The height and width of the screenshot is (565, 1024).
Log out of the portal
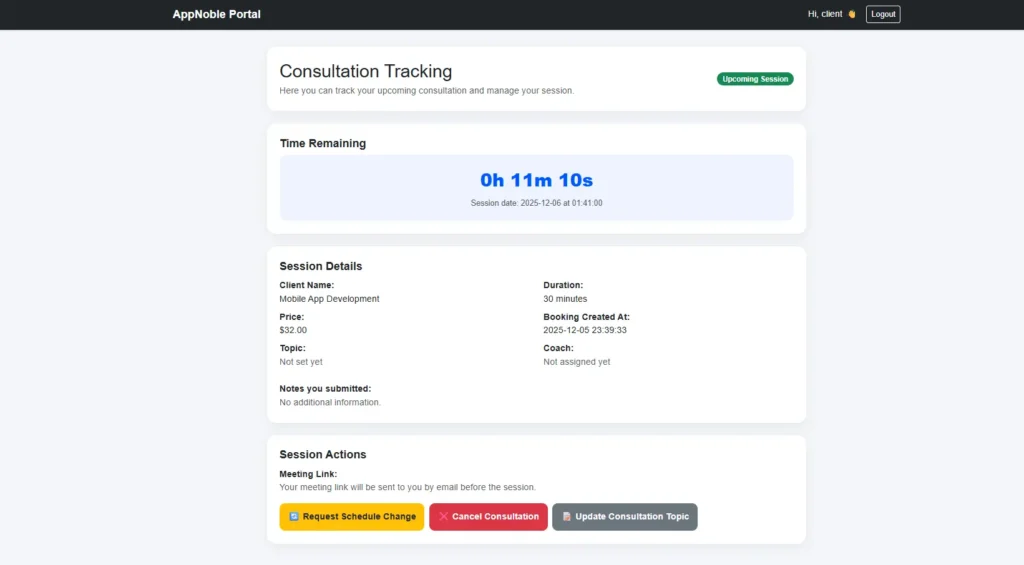point(882,14)
